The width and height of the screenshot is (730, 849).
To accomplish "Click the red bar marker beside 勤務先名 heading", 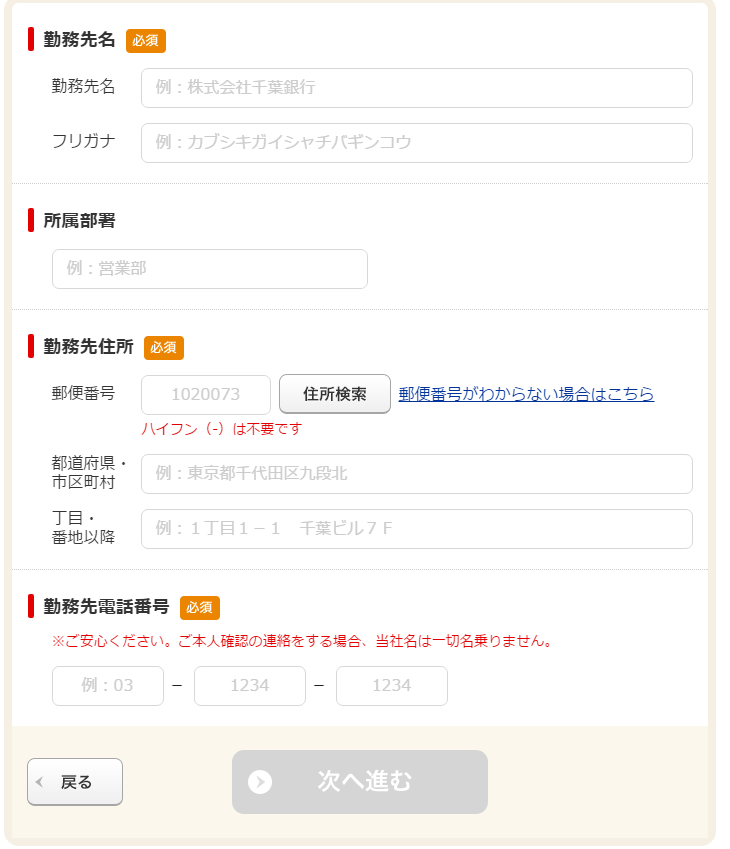I will coord(29,42).
